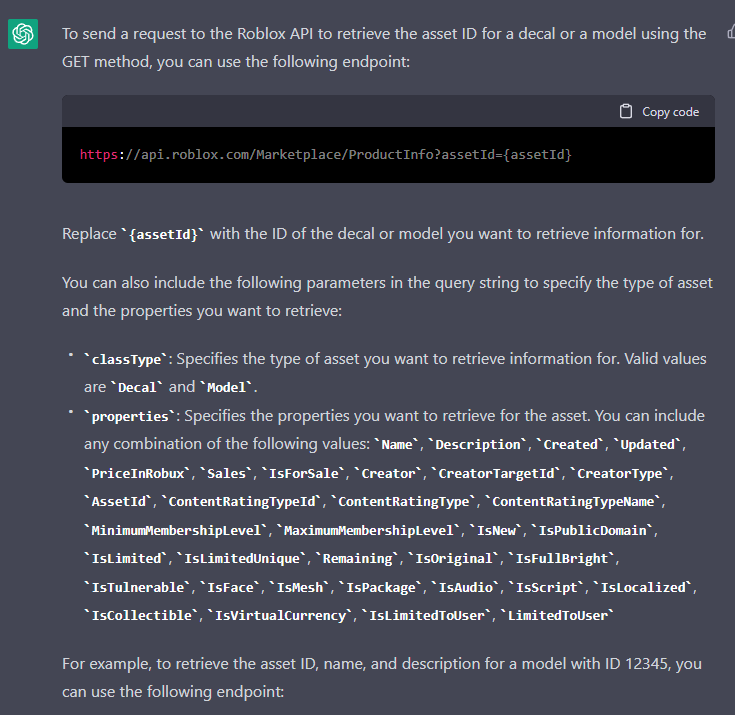735x715 pixels.
Task: Click the 'IsLimitedToUser' property value
Action: [427, 616]
